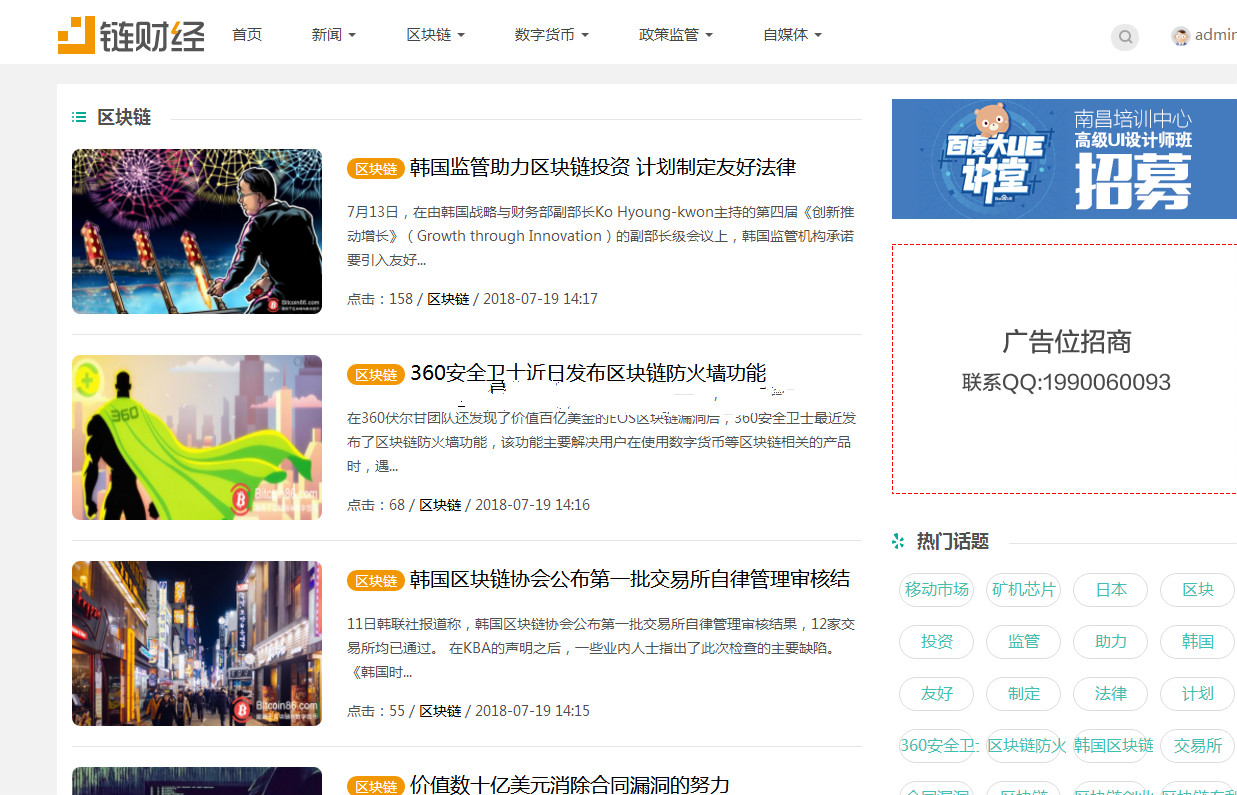Select the 制定 hot topic tag
The width and height of the screenshot is (1237, 795).
[1024, 694]
